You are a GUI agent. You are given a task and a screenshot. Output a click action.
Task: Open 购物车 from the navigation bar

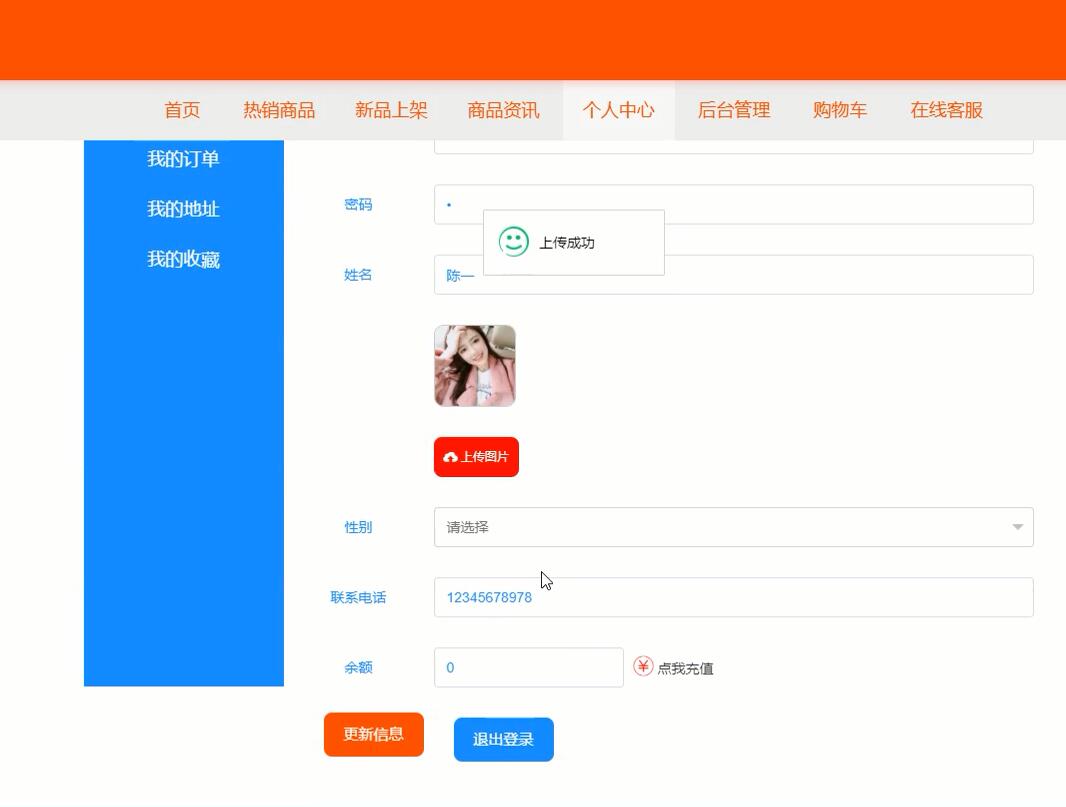(x=840, y=111)
